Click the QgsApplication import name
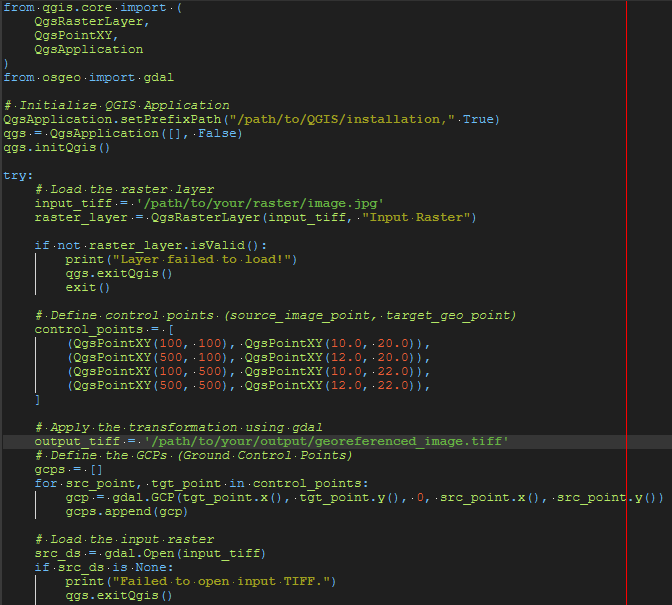The image size is (672, 605). point(89,49)
